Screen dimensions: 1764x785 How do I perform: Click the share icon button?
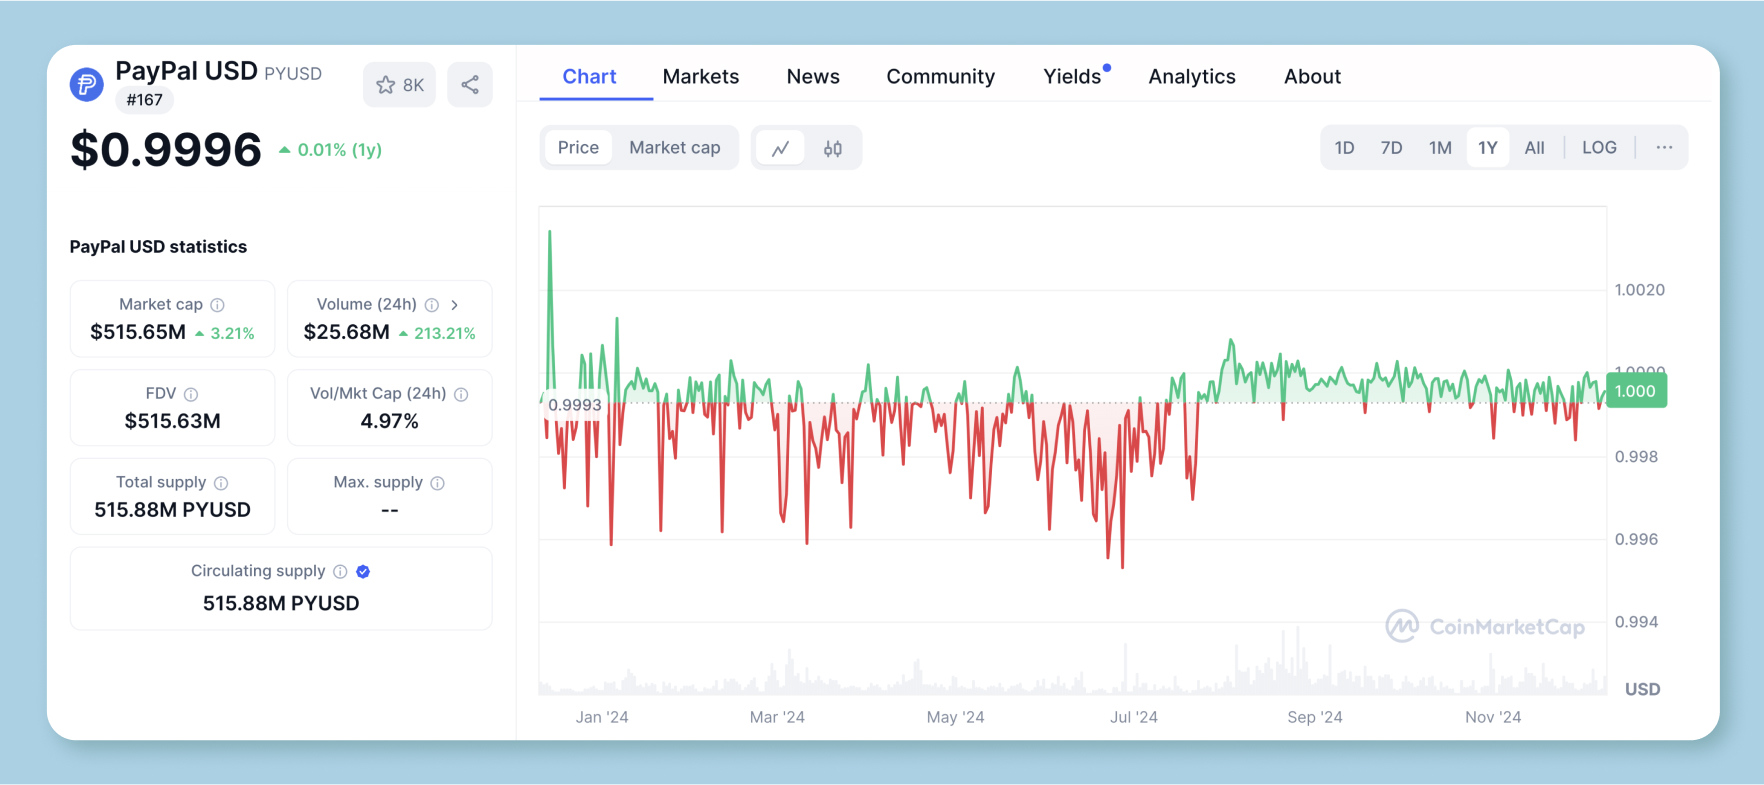point(470,85)
